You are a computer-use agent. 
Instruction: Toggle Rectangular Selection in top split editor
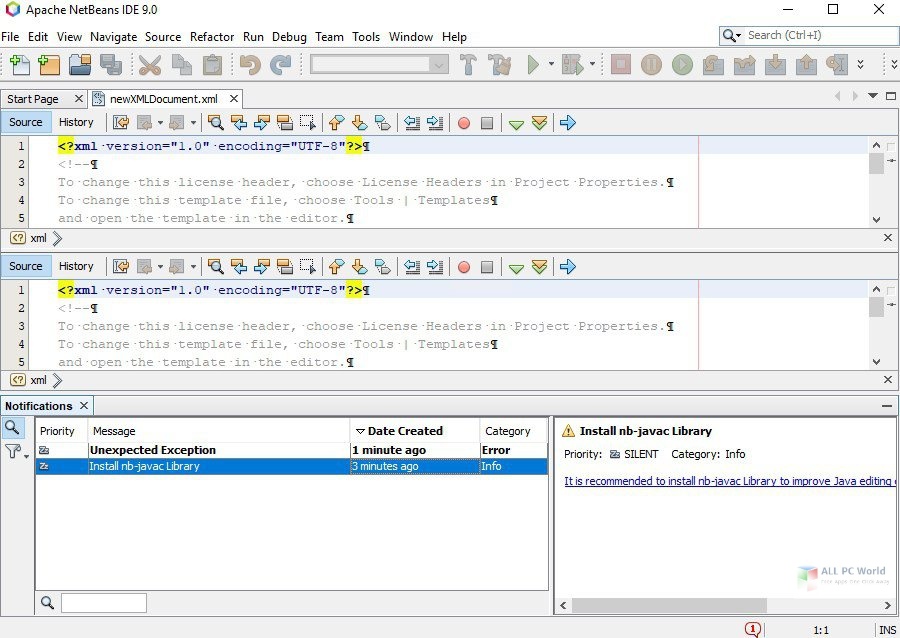308,122
